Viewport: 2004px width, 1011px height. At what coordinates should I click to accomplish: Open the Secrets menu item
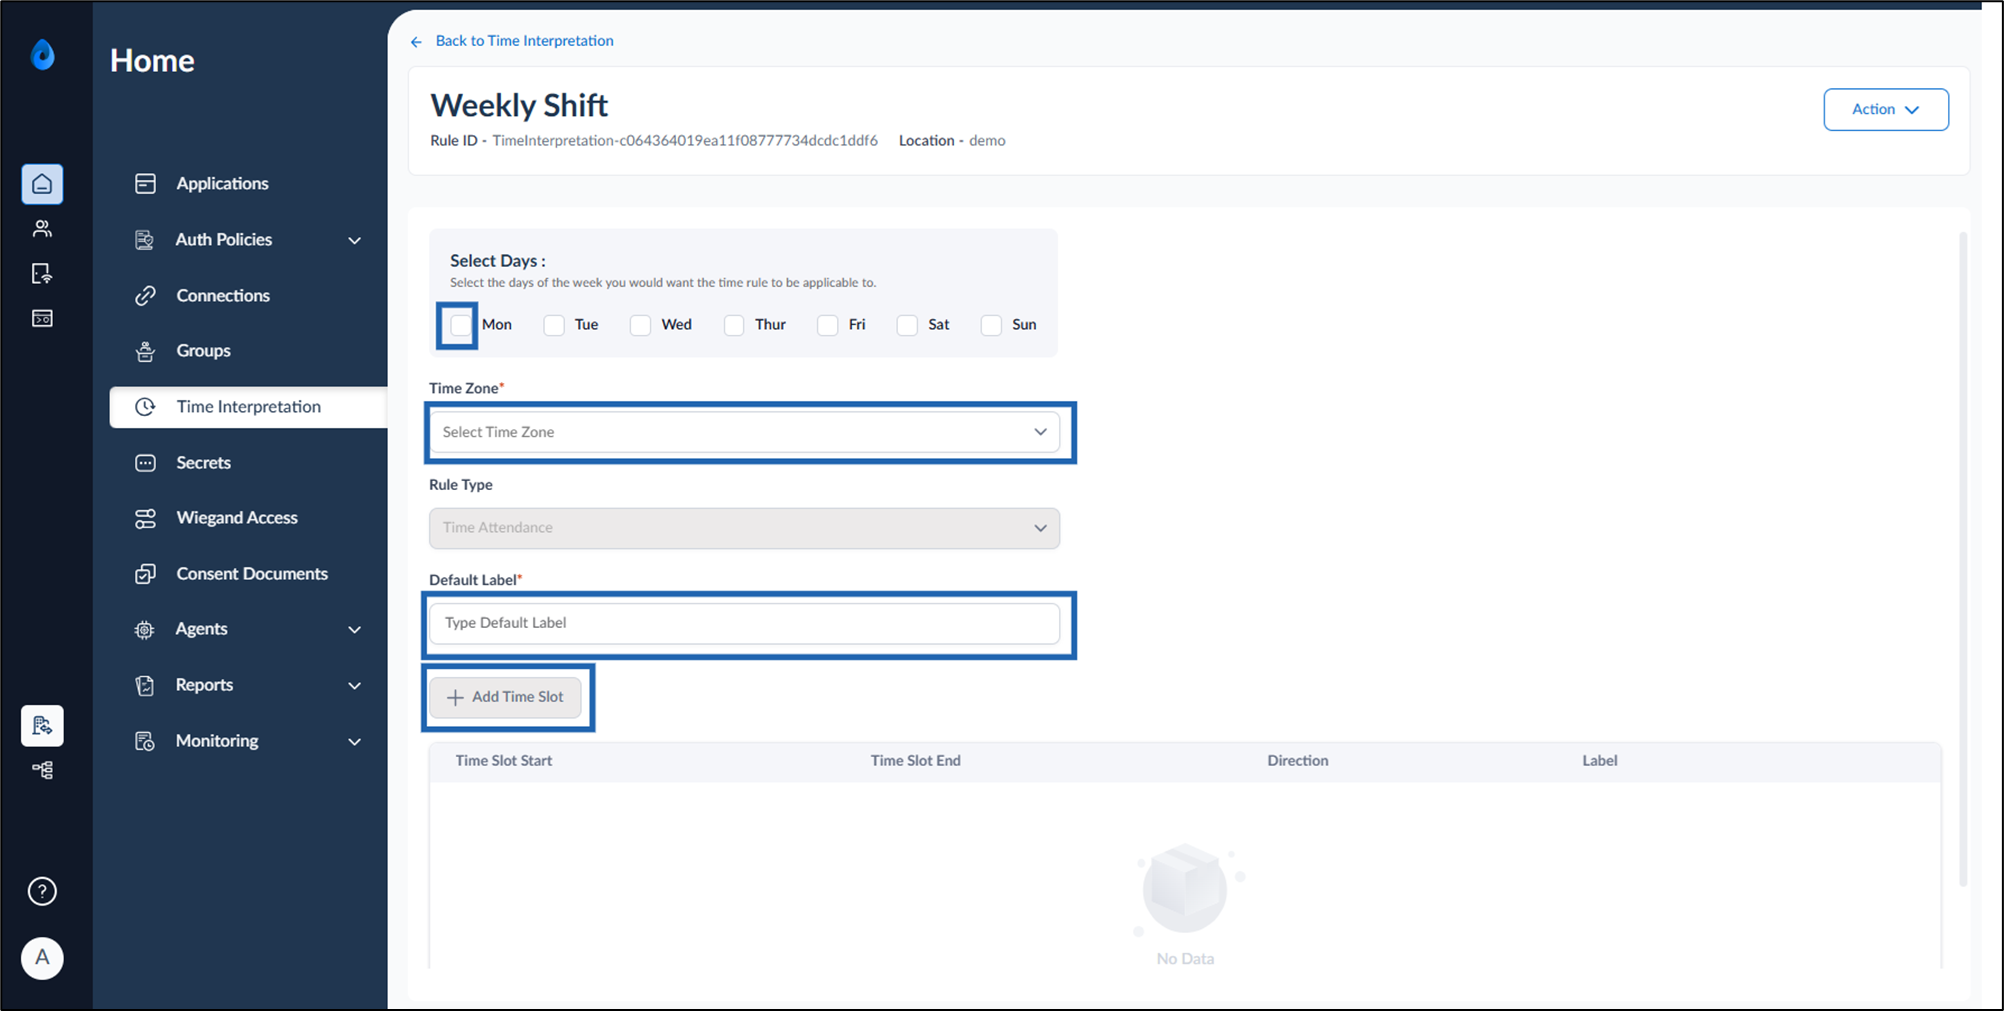pos(203,463)
